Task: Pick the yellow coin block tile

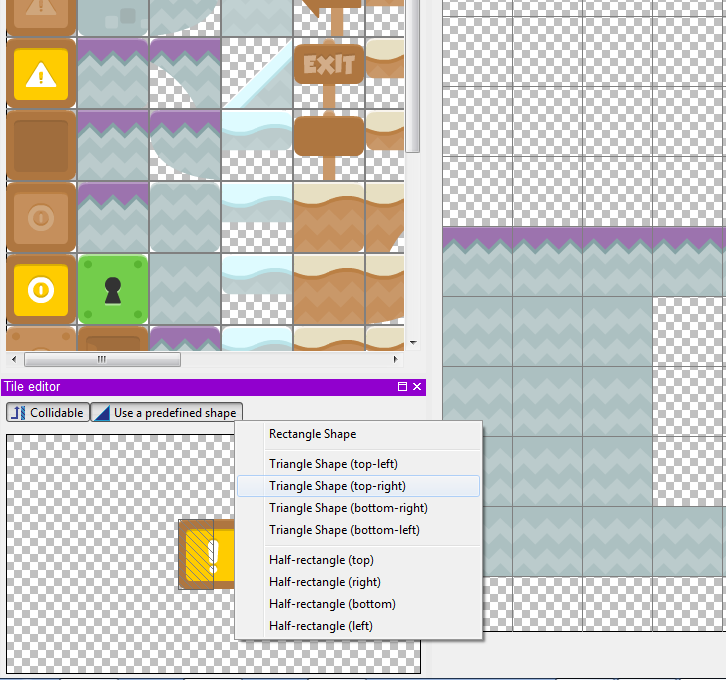Action: [41, 290]
